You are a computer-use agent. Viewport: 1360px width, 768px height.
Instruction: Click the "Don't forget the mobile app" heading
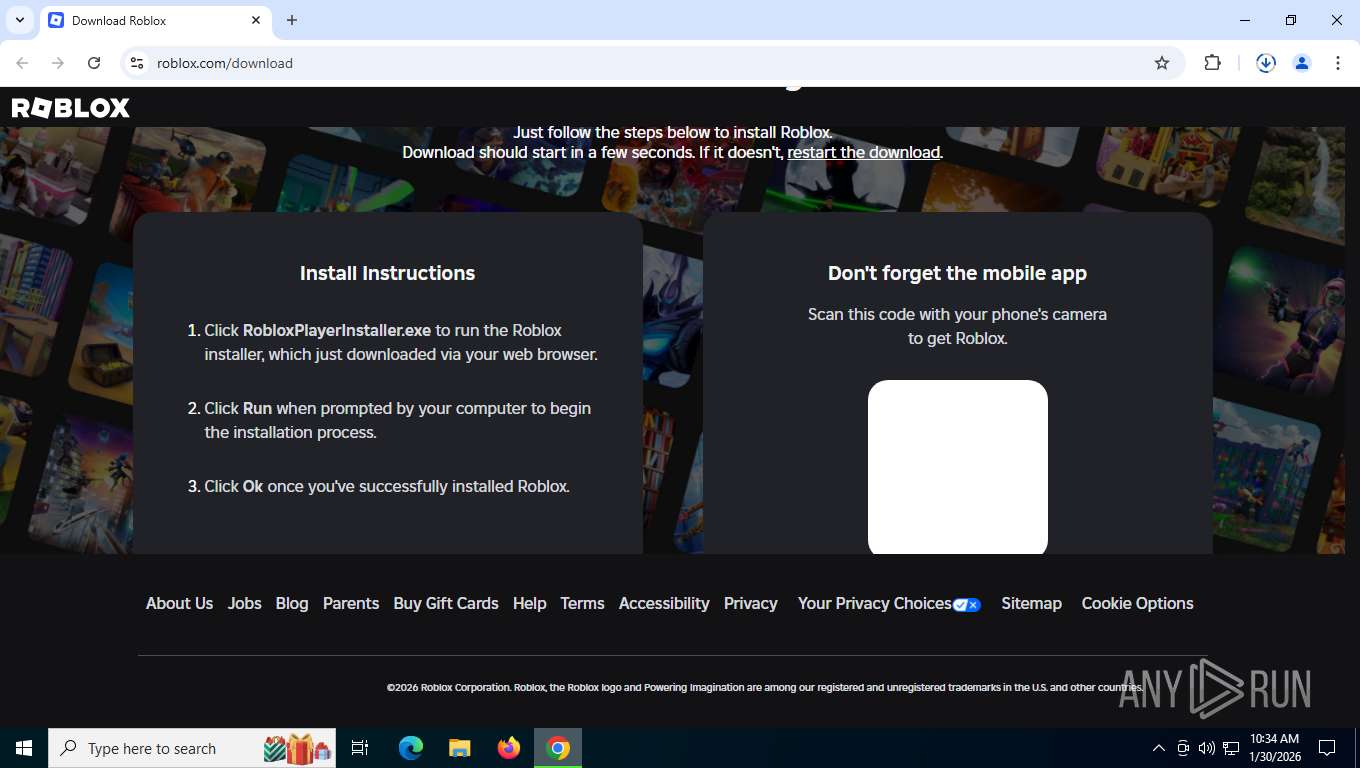coord(957,273)
